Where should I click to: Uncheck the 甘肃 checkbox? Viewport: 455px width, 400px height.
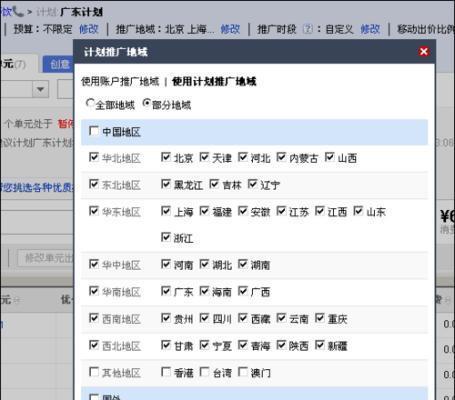166,345
